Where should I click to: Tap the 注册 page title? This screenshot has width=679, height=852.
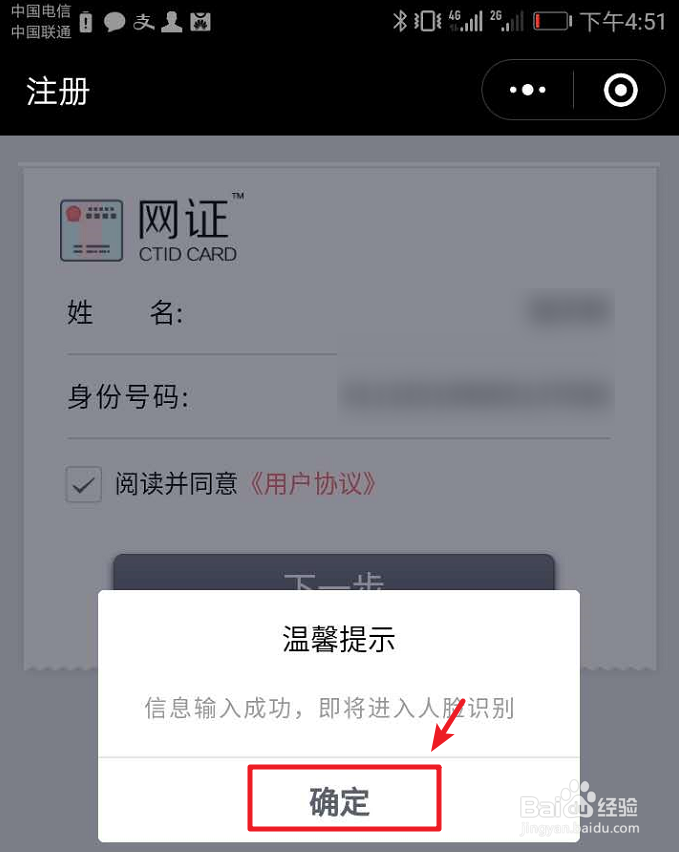58,91
